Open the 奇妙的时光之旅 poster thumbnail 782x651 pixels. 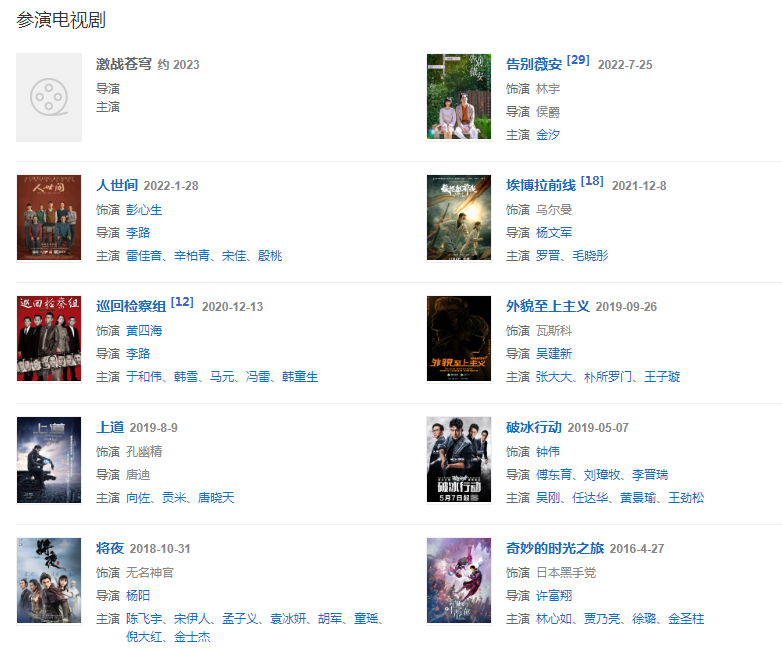[x=459, y=581]
